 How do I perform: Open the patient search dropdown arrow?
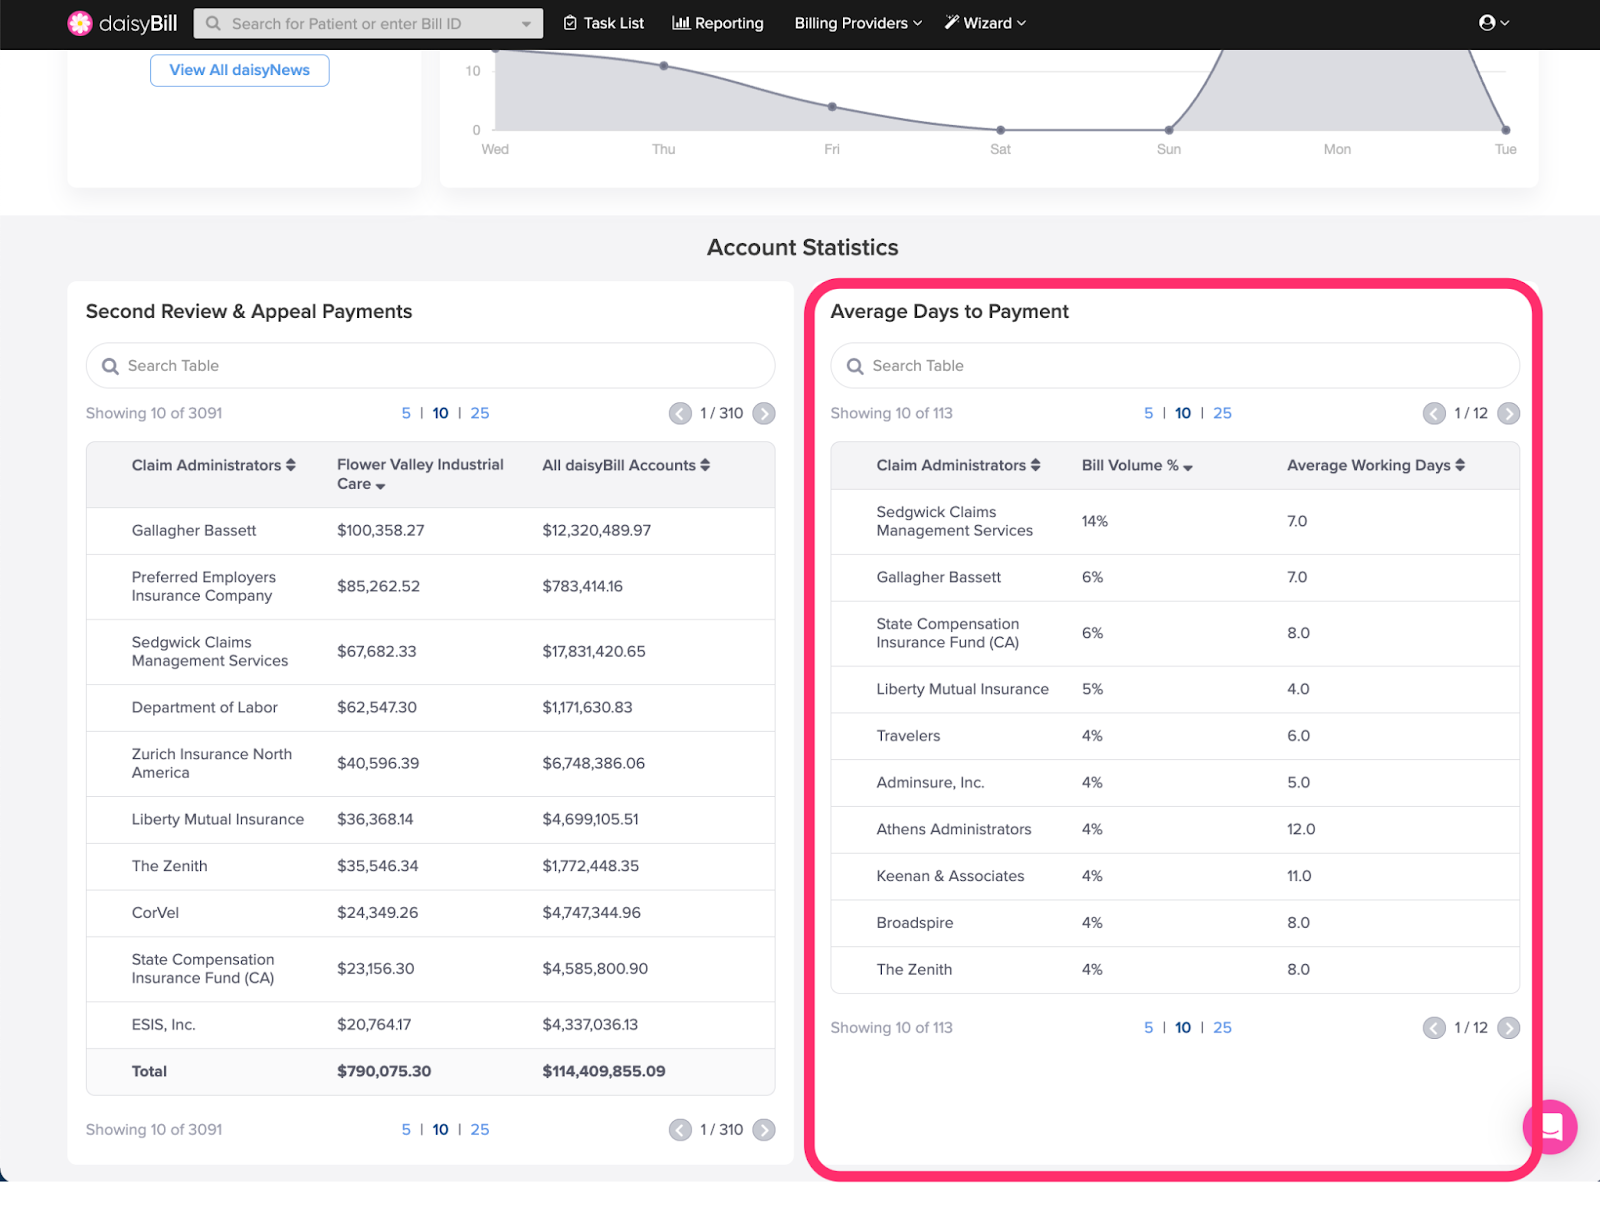(x=526, y=24)
